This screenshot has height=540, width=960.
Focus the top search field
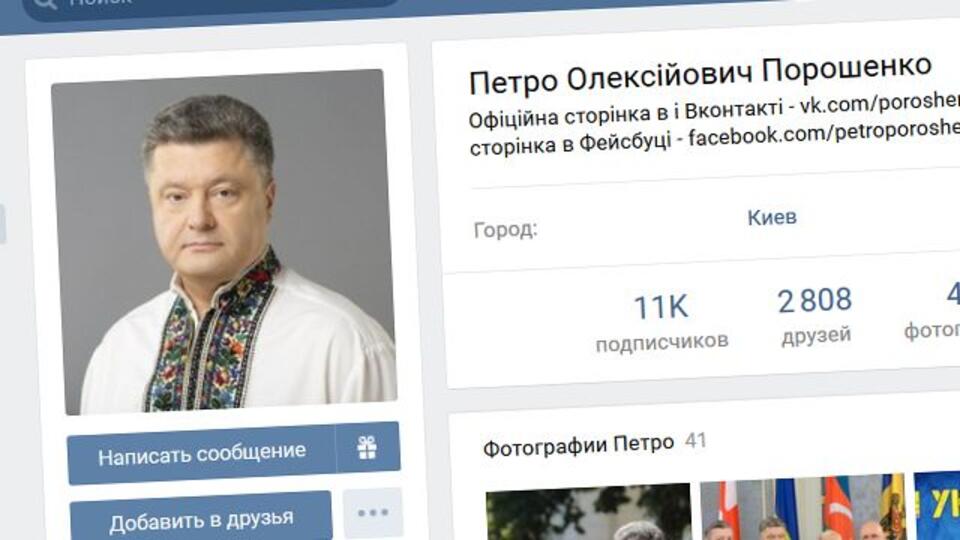tap(211, 5)
